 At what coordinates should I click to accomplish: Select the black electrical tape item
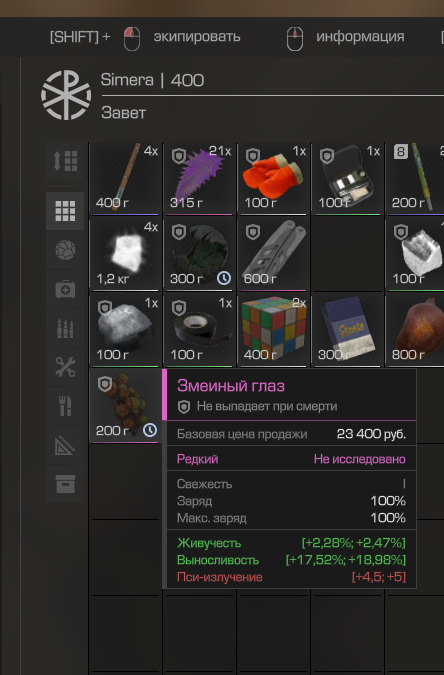click(199, 331)
